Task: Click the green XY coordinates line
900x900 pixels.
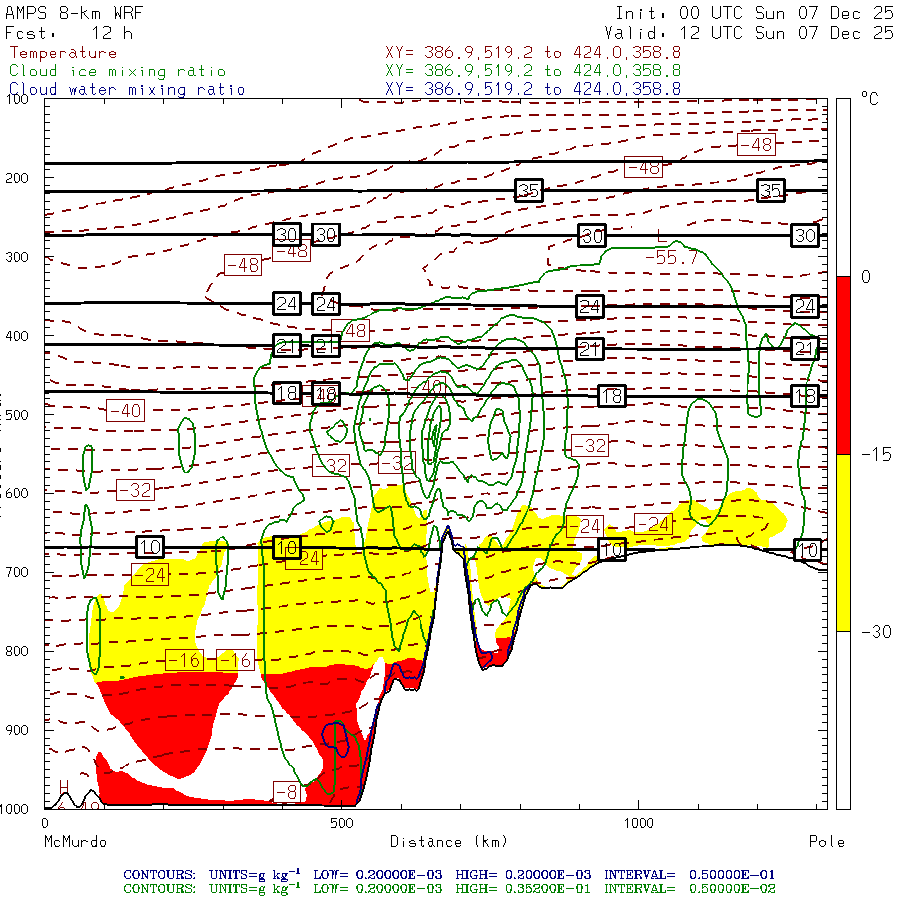Action: (533, 71)
